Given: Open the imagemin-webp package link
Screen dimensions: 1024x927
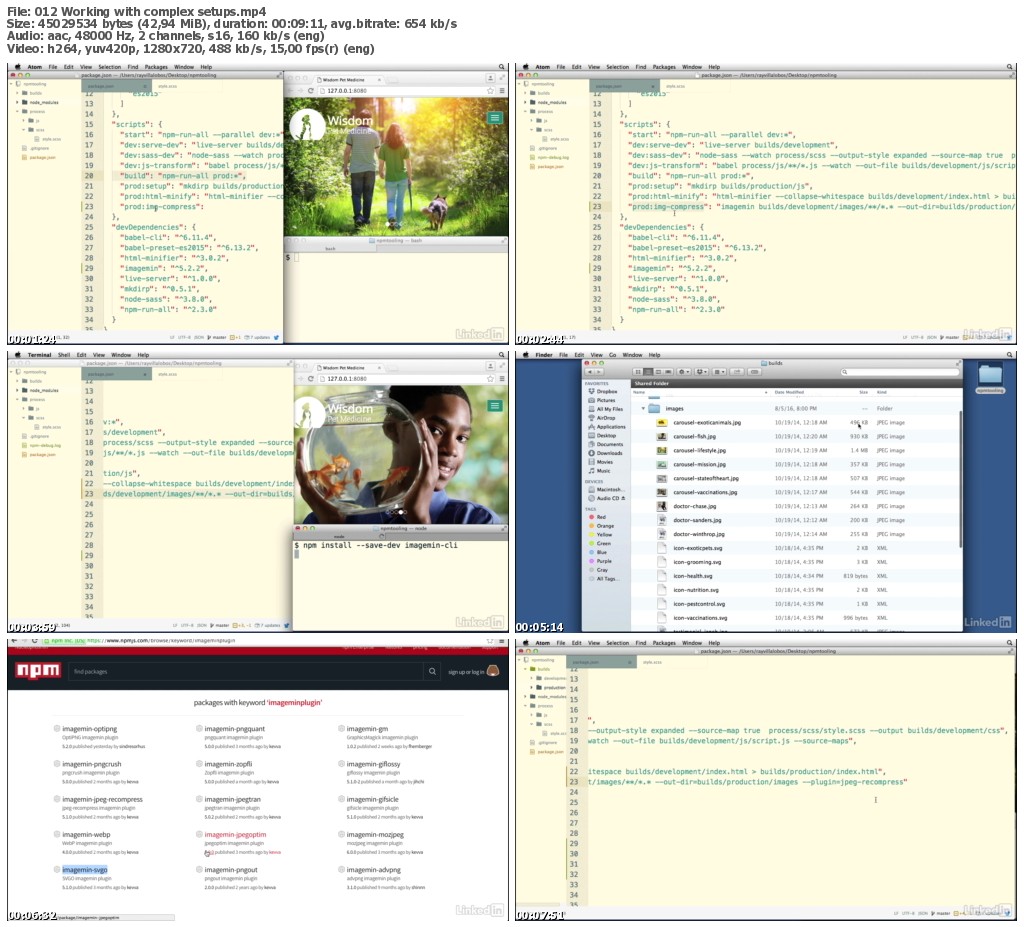Looking at the screenshot, I should click(86, 834).
